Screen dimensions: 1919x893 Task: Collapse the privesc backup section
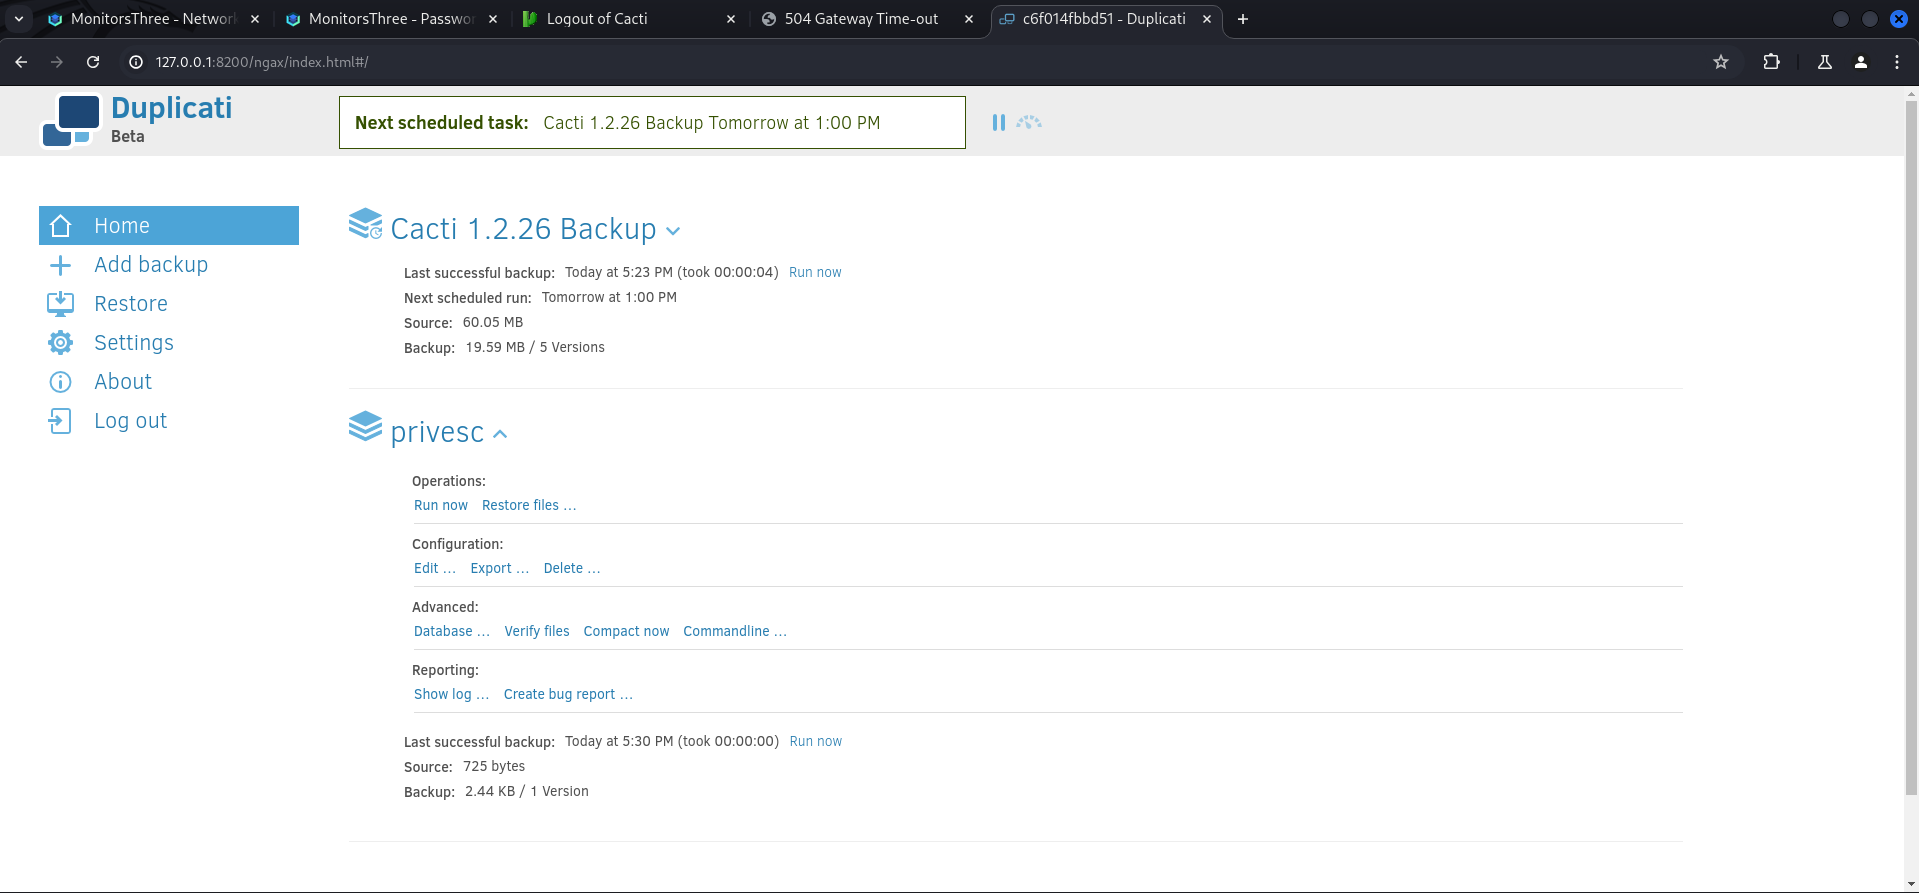click(x=500, y=434)
